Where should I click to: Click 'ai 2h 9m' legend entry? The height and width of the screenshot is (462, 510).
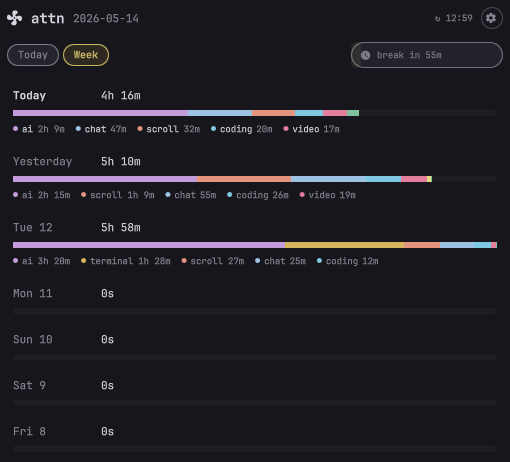(x=39, y=129)
